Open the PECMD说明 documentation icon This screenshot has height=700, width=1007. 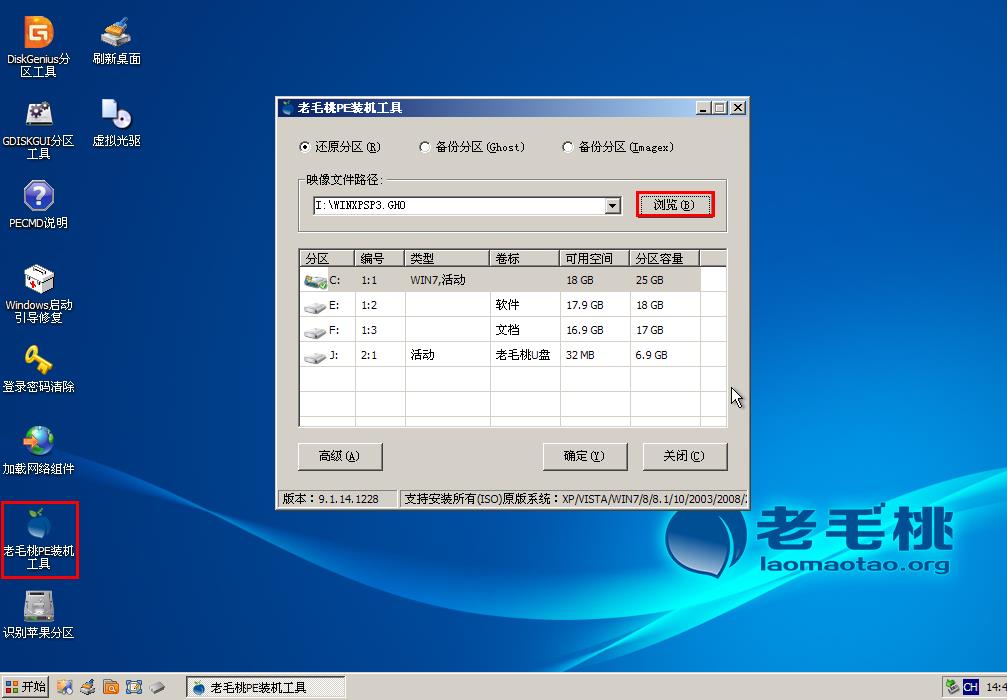tap(38, 198)
